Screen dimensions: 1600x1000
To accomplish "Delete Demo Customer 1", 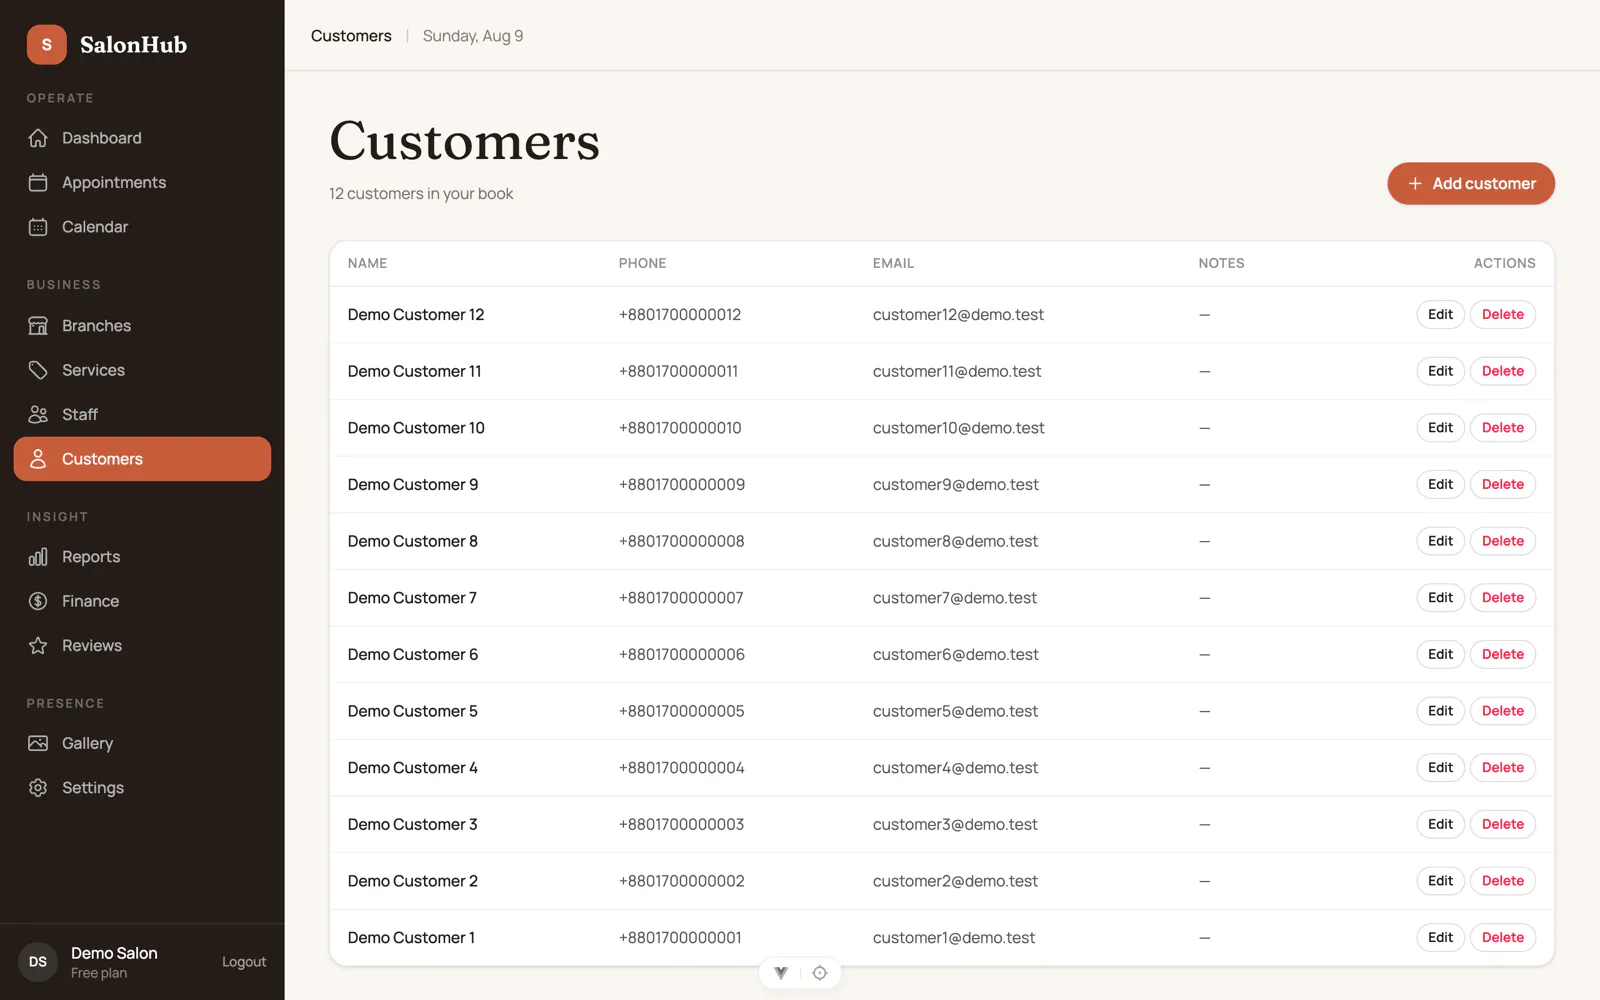I will pos(1503,938).
